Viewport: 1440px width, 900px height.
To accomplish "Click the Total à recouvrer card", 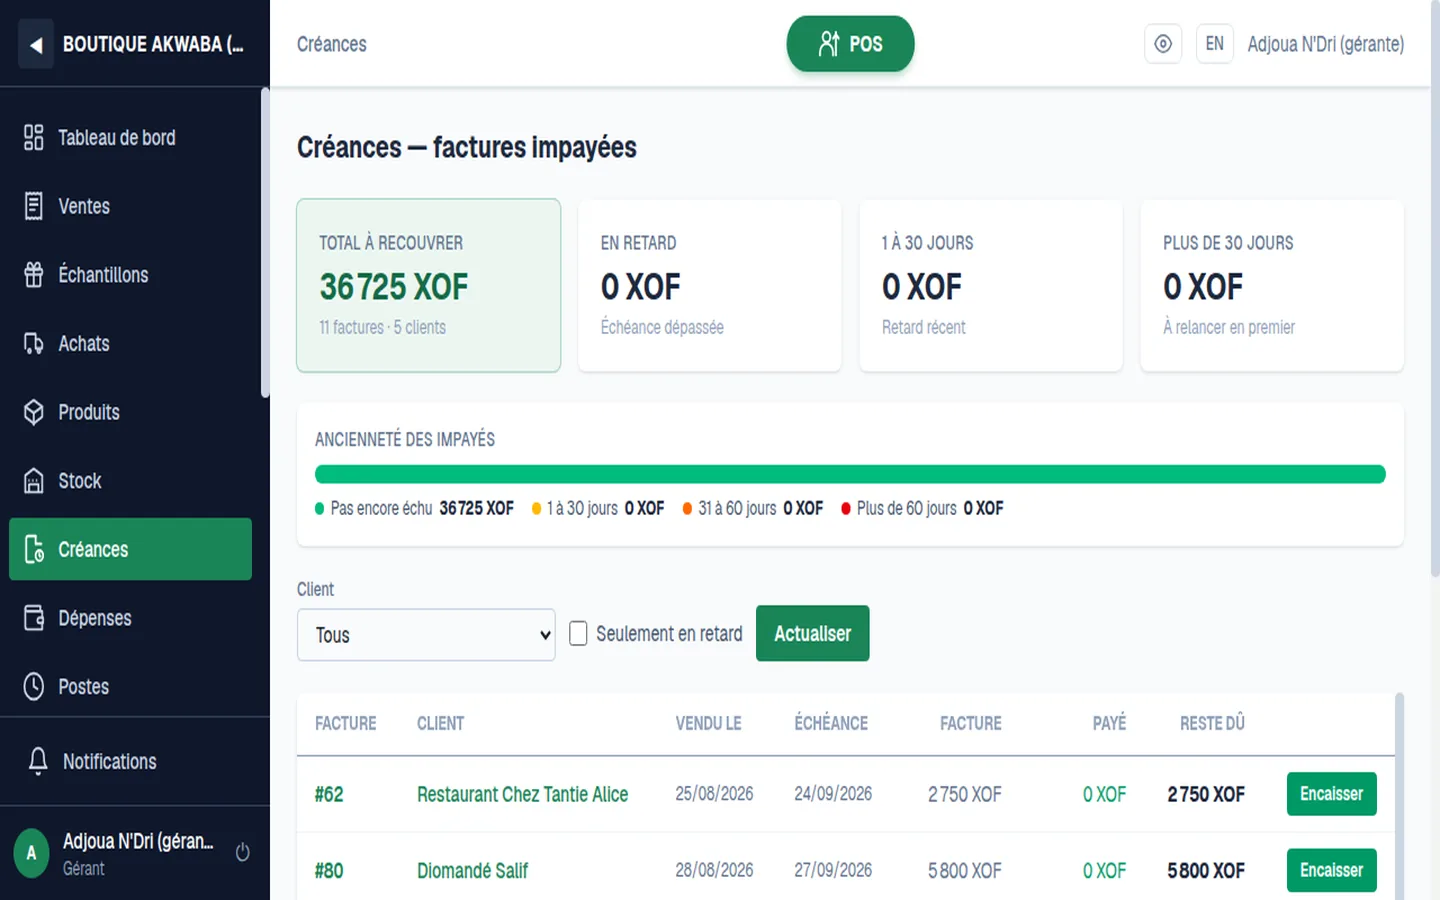I will pos(428,285).
